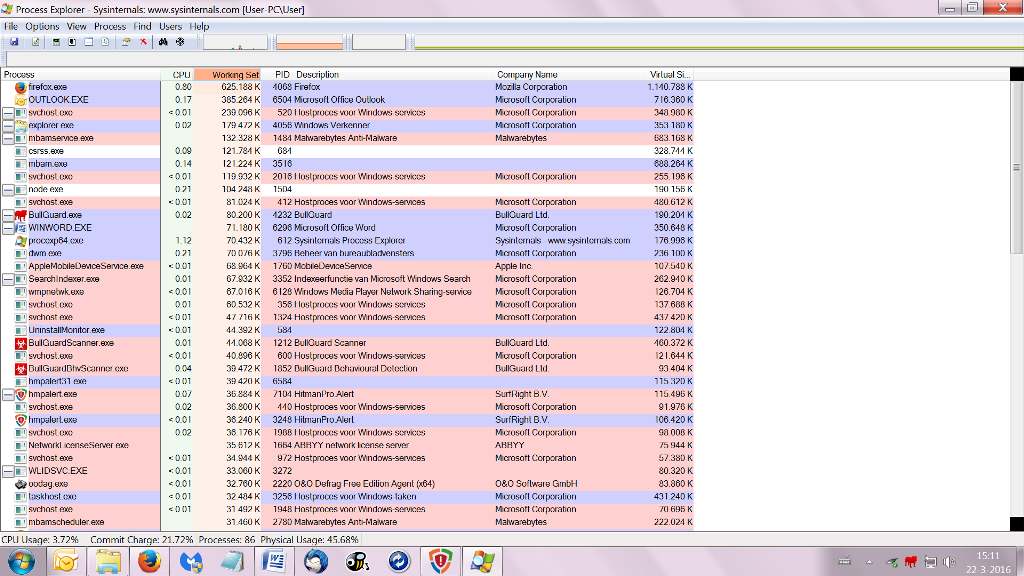Click the BullGuardBhvScanner.exe process icon
Image resolution: width=1024 pixels, height=576 pixels.
20,368
